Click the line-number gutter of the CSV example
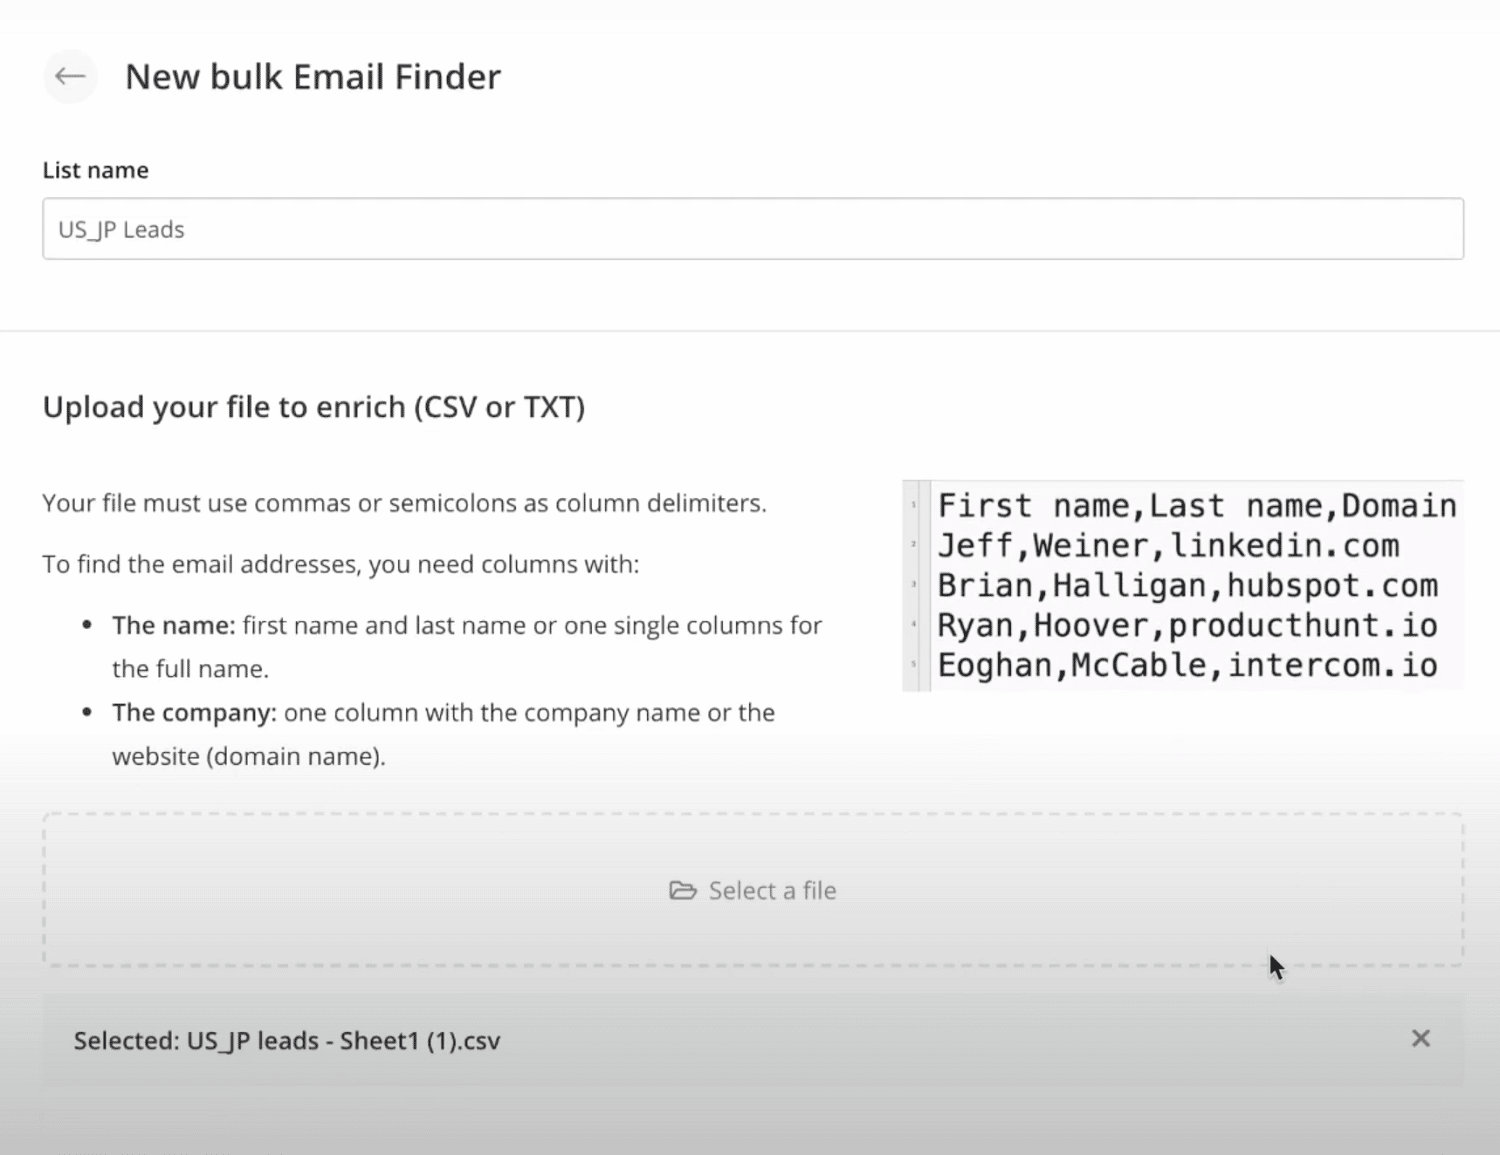The image size is (1500, 1155). (915, 586)
